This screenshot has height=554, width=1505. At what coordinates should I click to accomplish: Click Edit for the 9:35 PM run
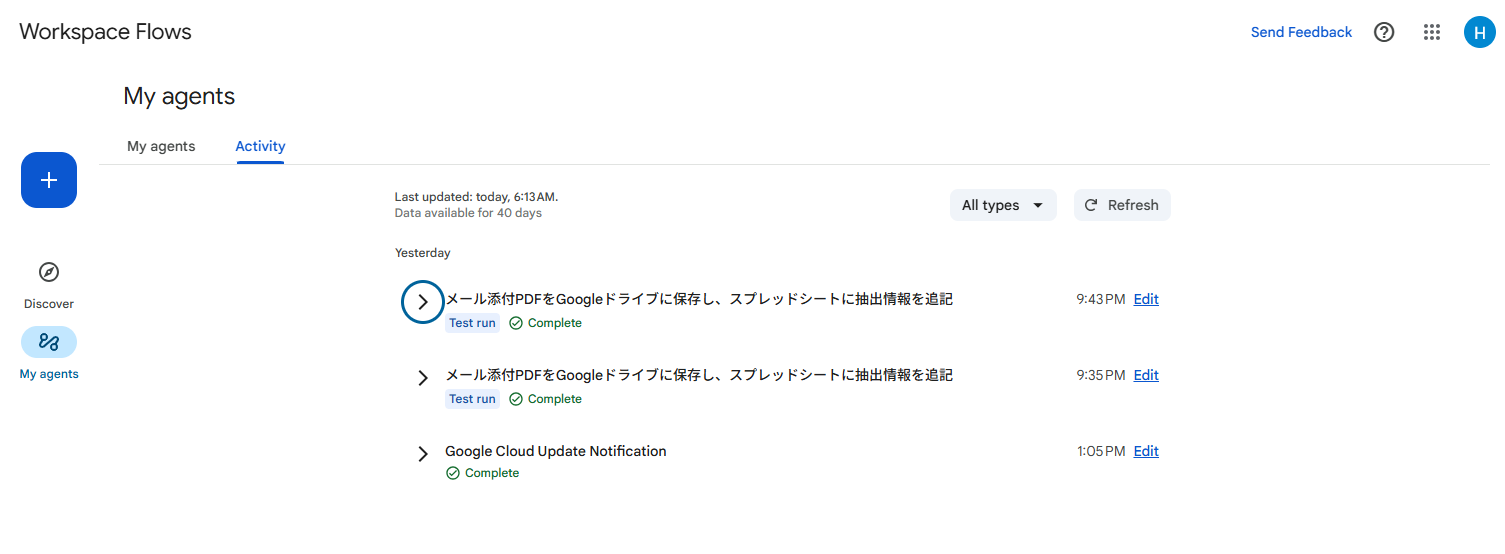coord(1146,375)
